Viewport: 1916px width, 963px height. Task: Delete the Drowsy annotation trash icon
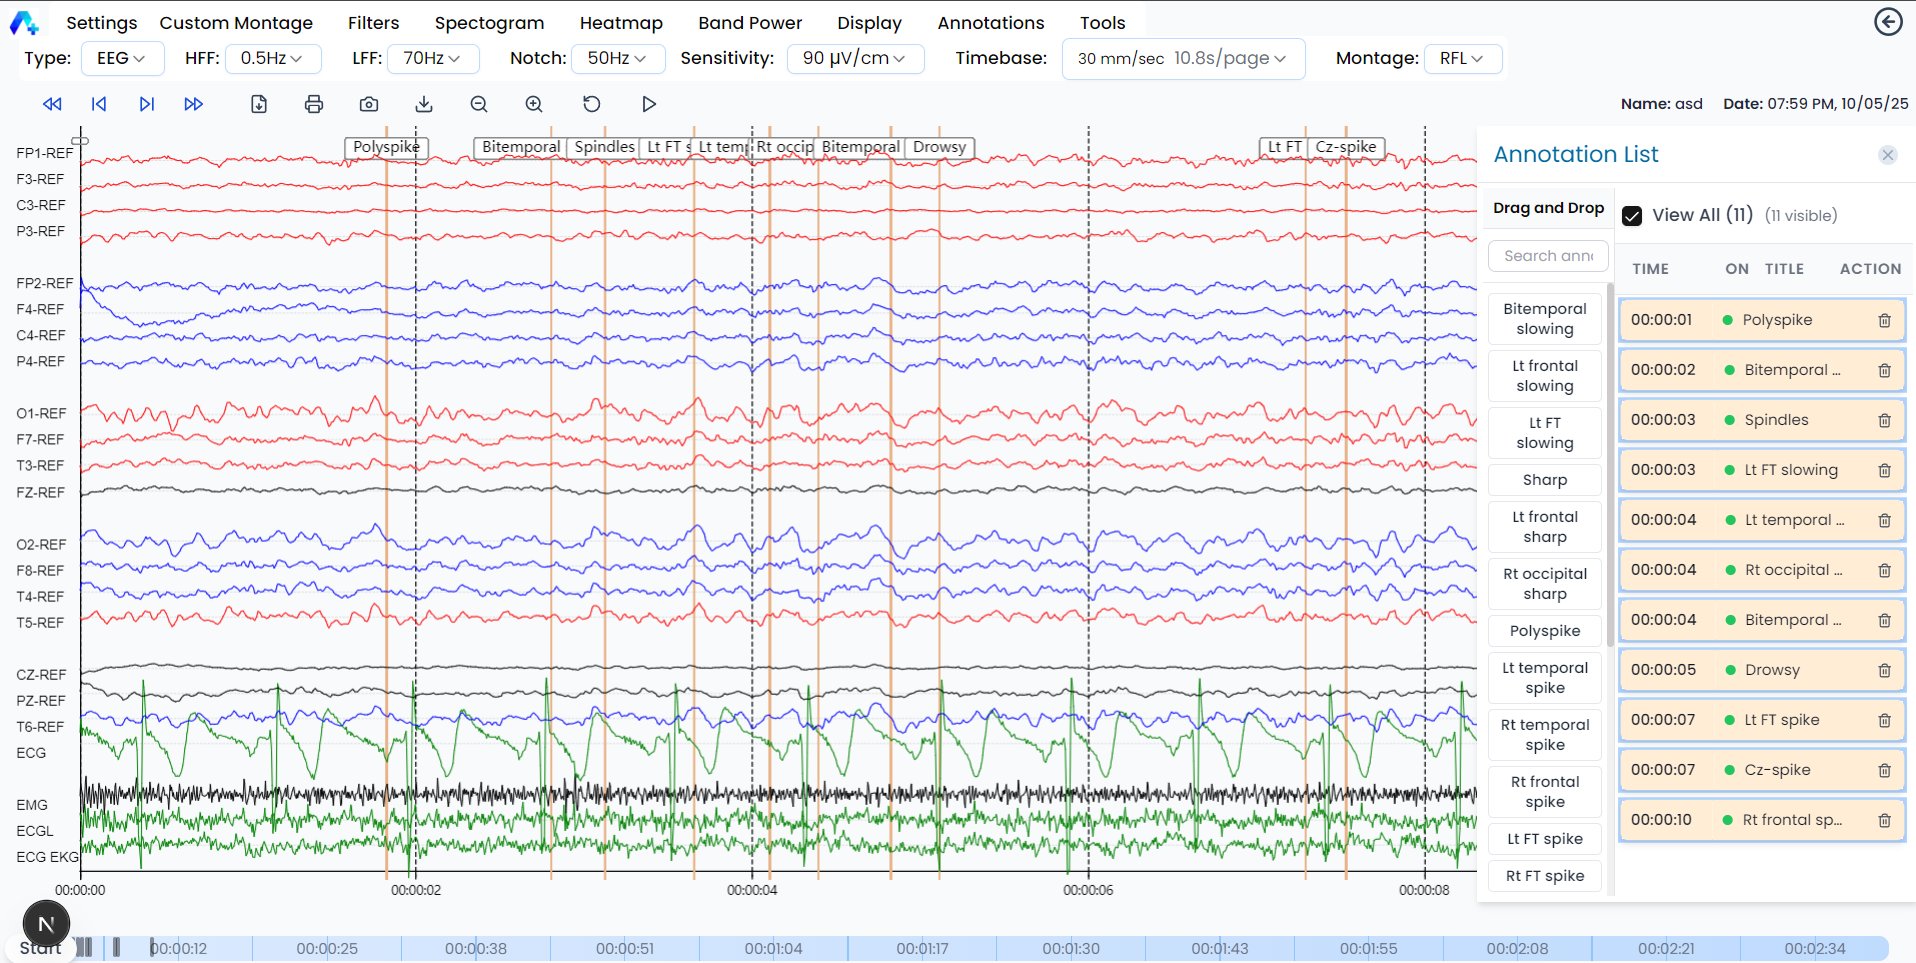pos(1884,671)
